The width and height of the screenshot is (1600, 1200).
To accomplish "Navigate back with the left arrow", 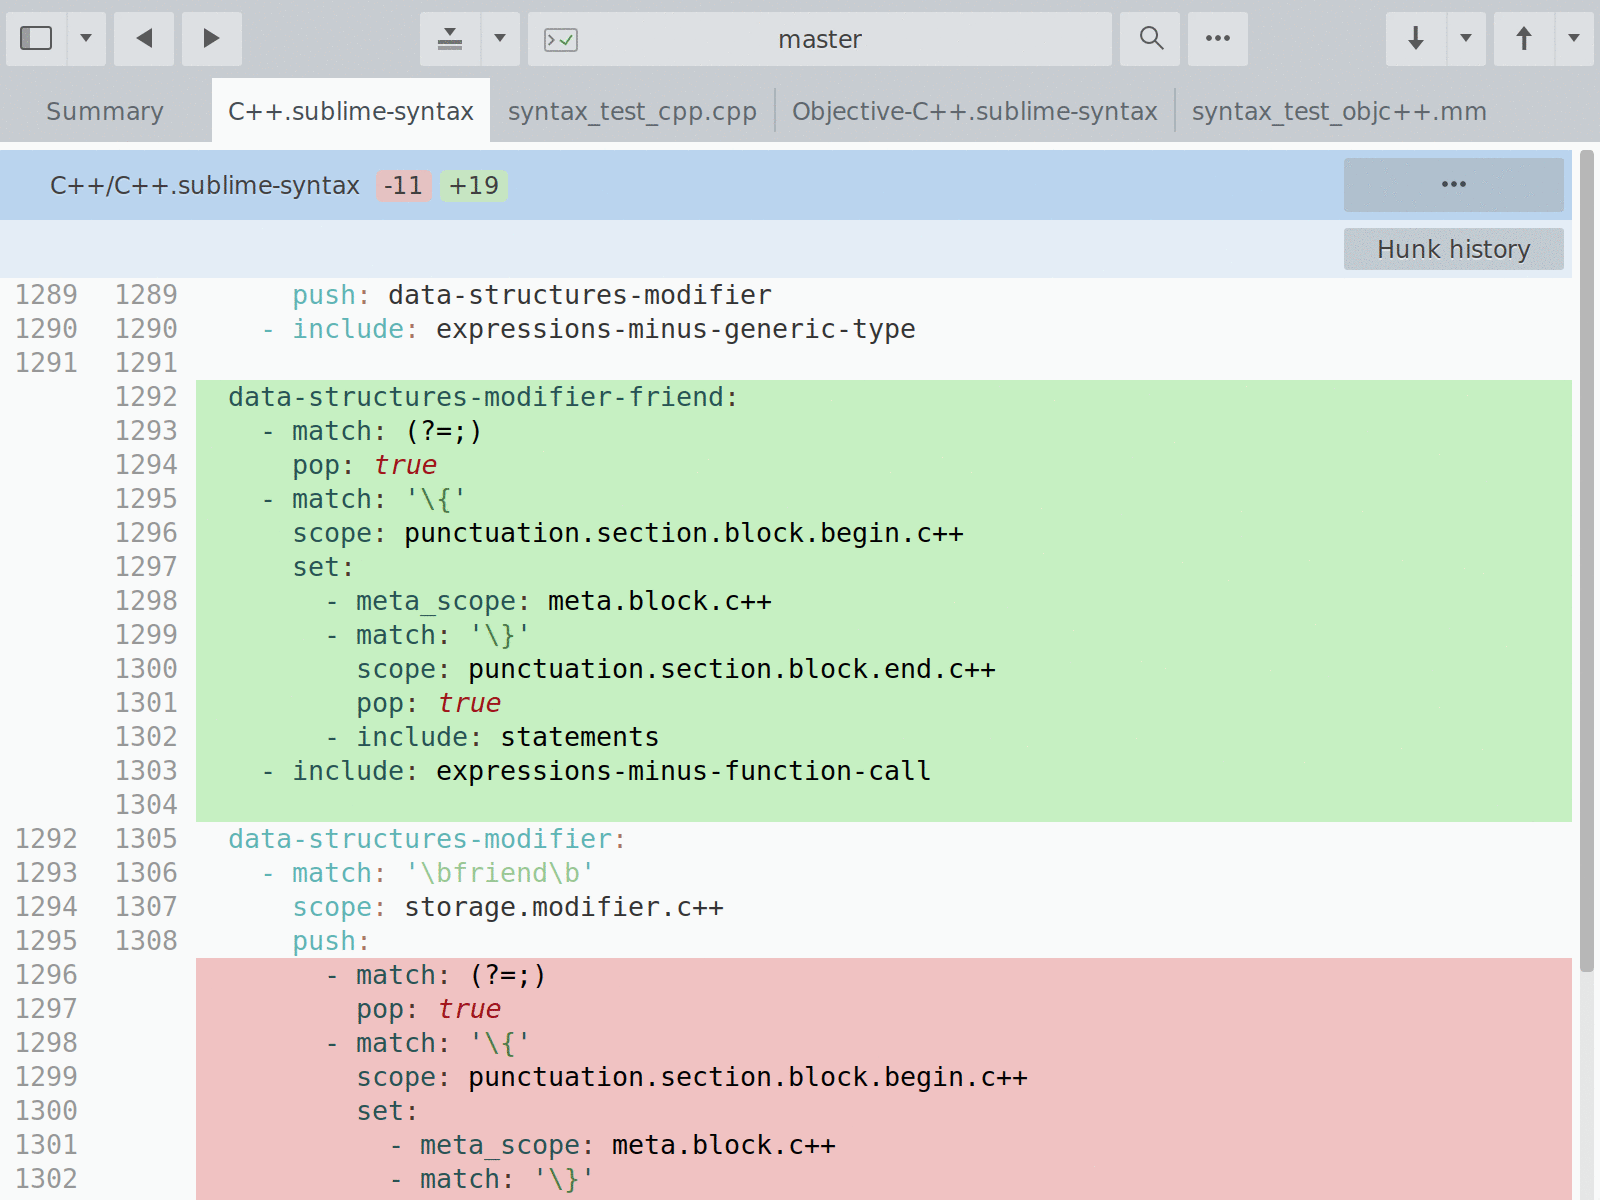I will click(x=144, y=39).
